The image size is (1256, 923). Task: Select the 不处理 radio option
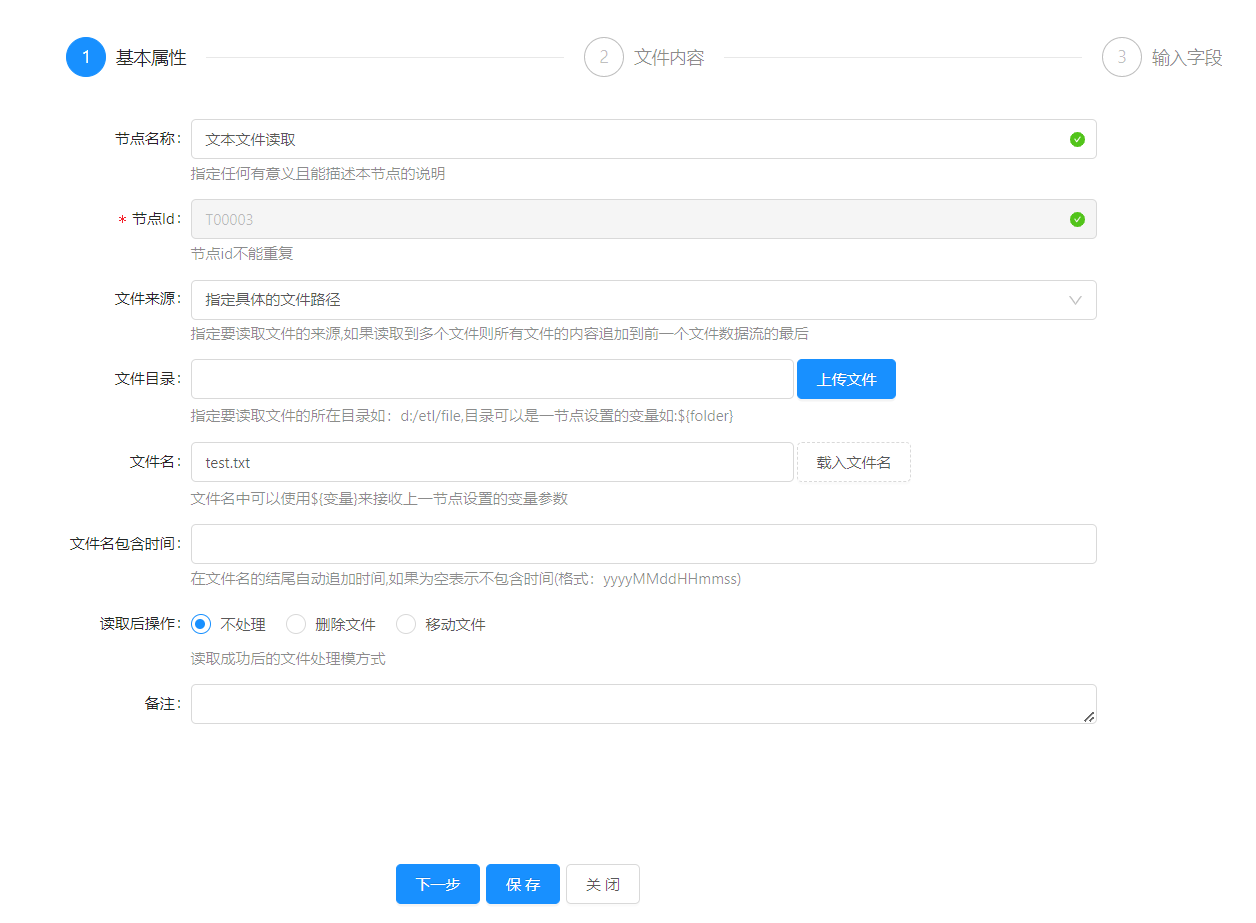tap(201, 624)
